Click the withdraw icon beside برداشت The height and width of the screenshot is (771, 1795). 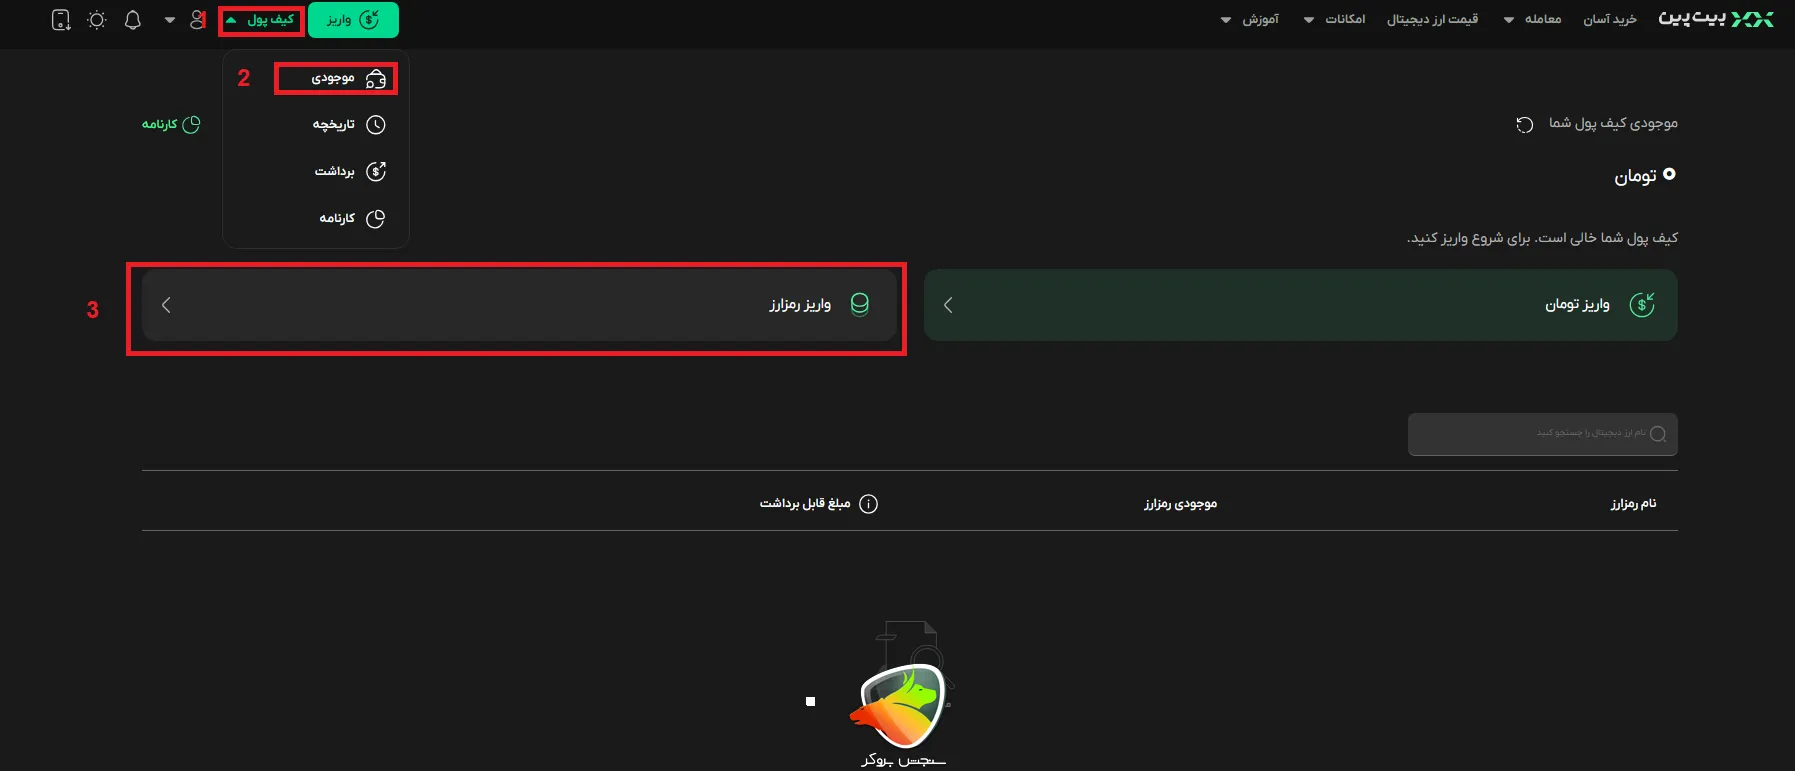(x=376, y=172)
